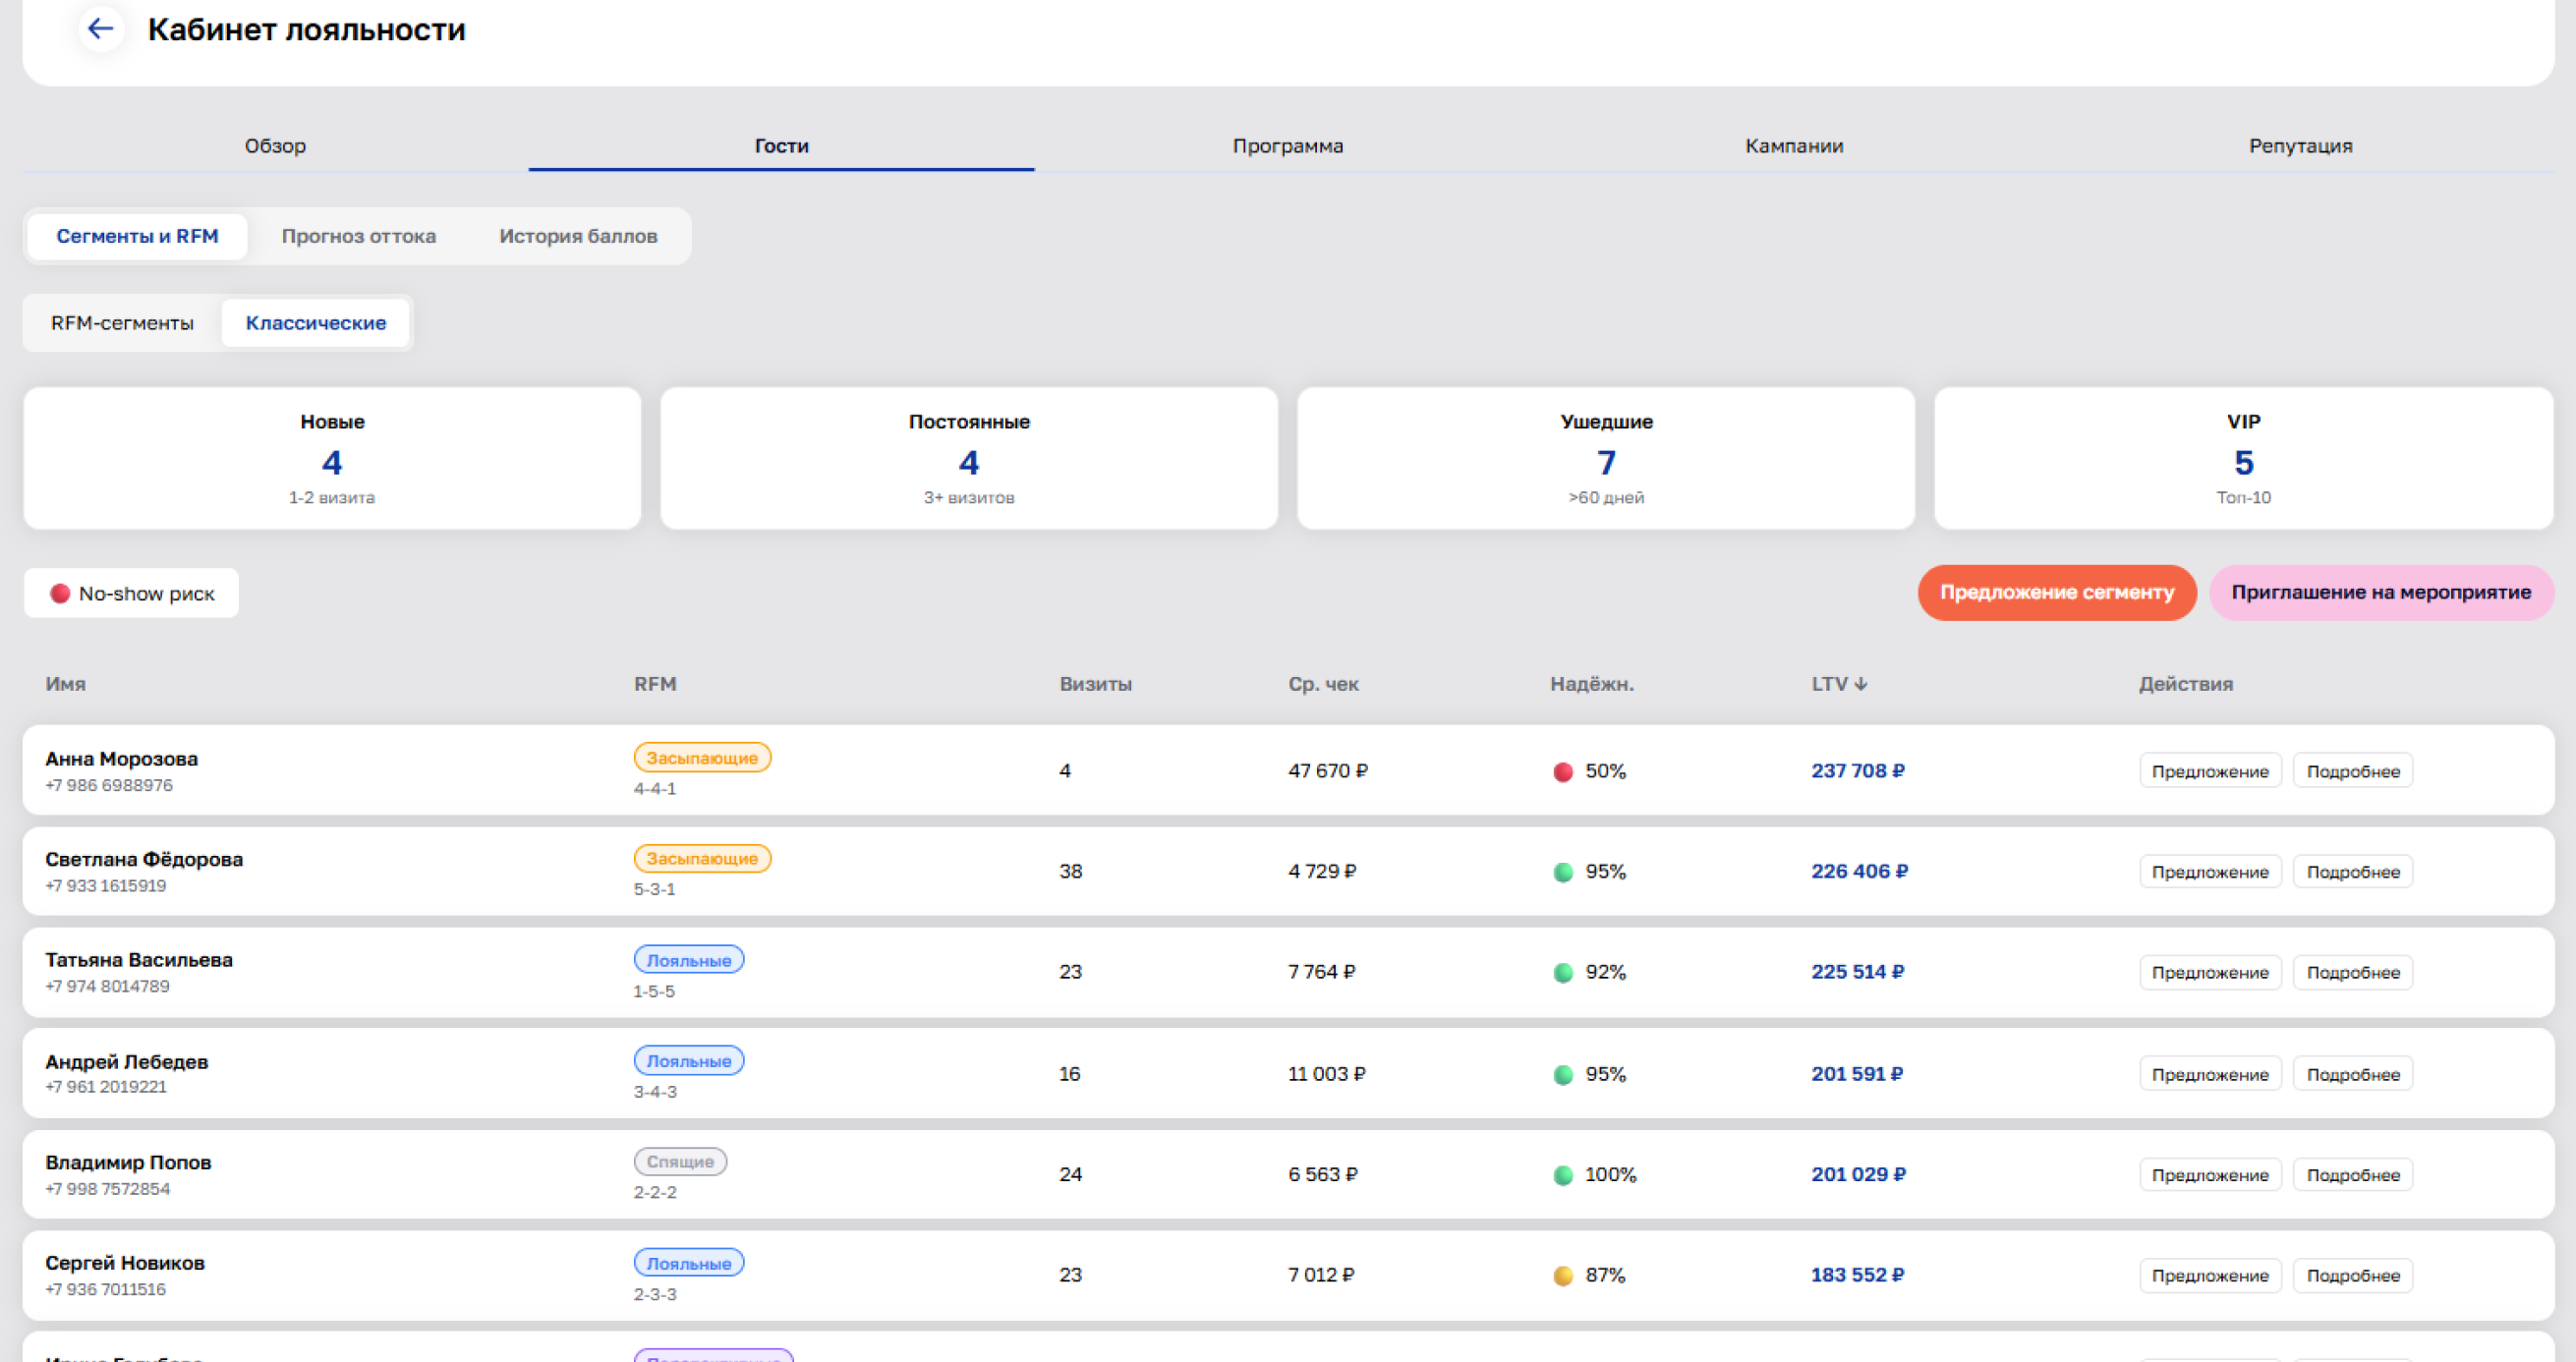
Task: Click Спящие badge for Владимир Попов
Action: [680, 1162]
